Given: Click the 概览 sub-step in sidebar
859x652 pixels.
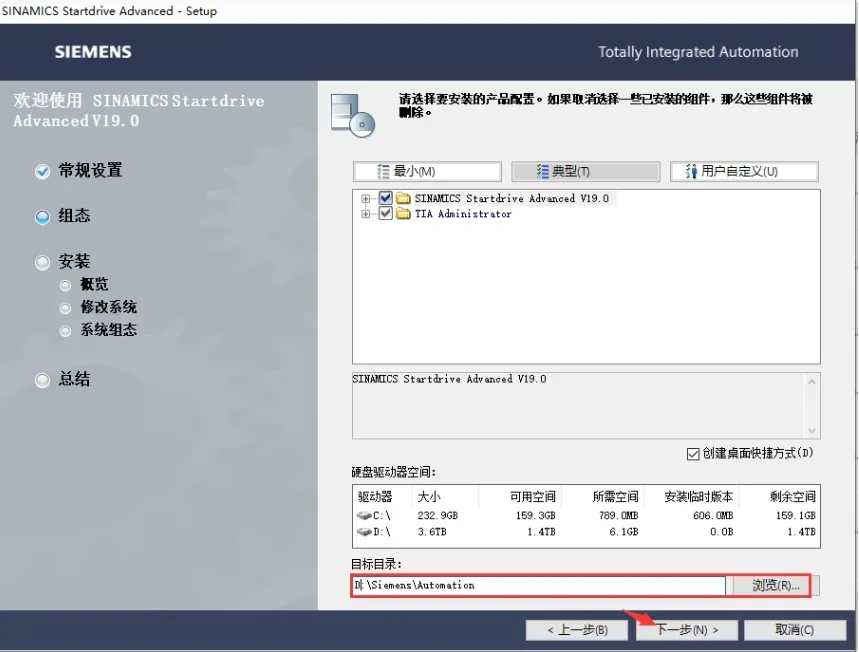Looking at the screenshot, I should point(94,284).
